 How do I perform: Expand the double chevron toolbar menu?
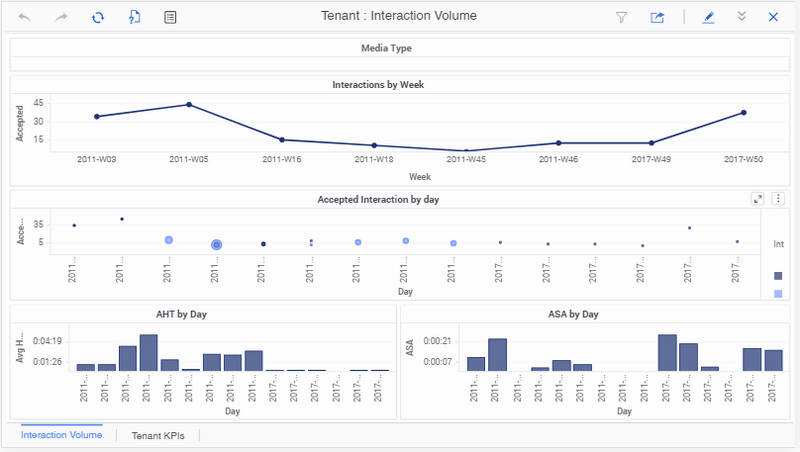(x=741, y=17)
